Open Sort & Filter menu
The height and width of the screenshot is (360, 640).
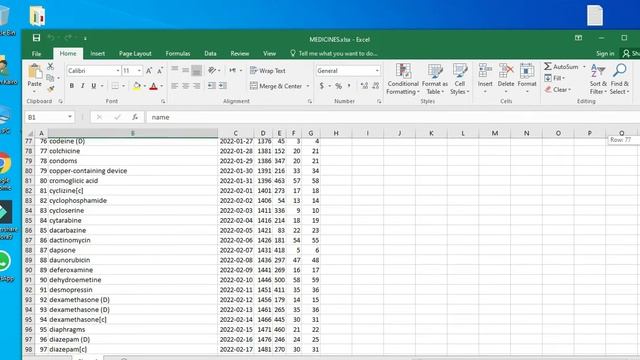[x=598, y=80]
